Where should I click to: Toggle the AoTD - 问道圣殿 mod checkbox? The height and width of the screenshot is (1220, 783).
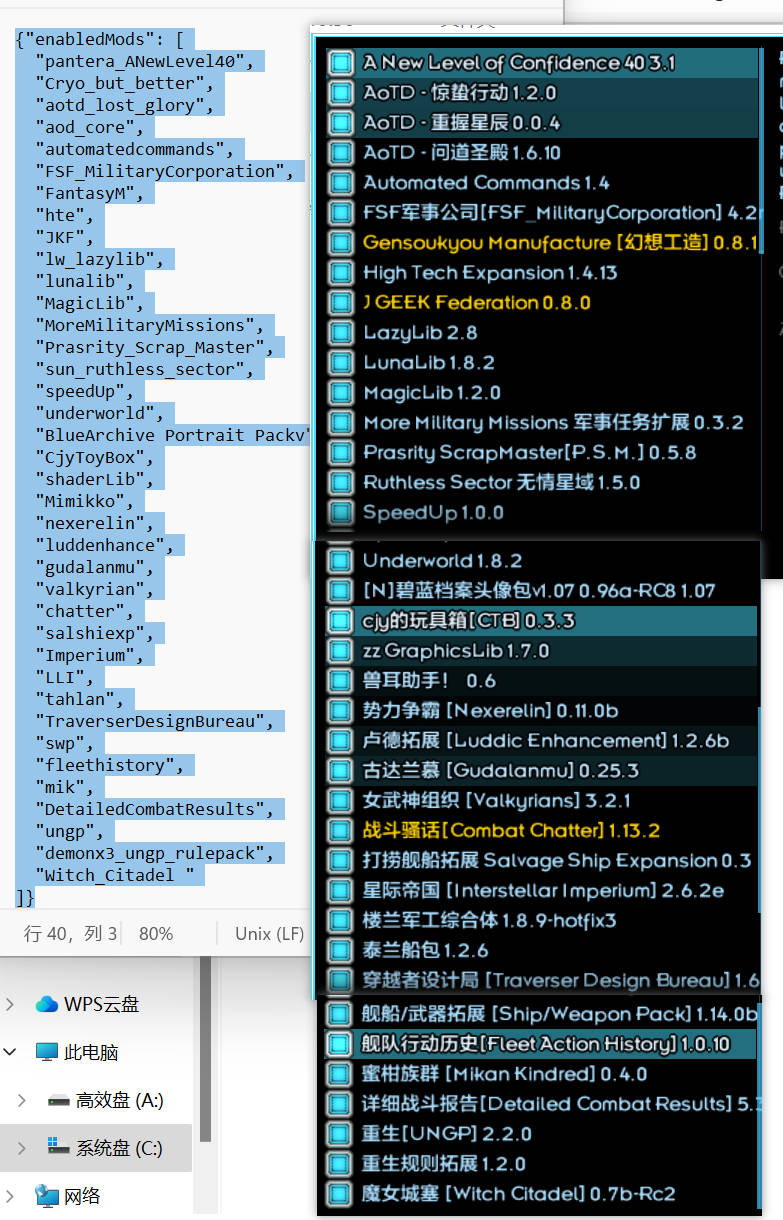point(341,153)
